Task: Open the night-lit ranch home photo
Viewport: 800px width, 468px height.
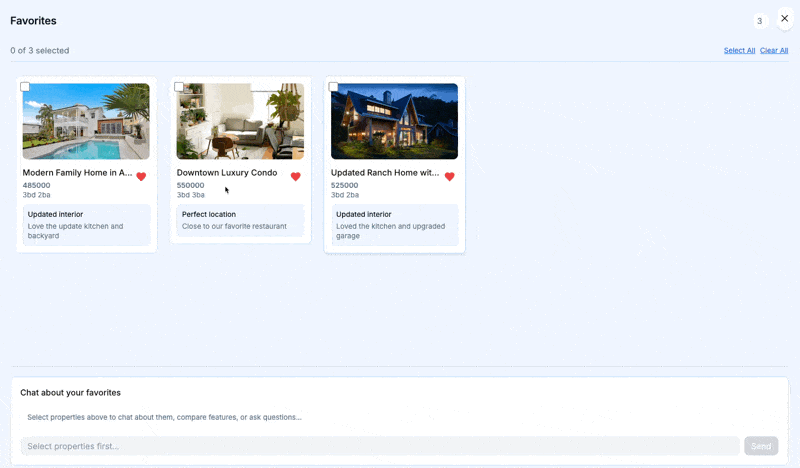Action: click(x=394, y=122)
